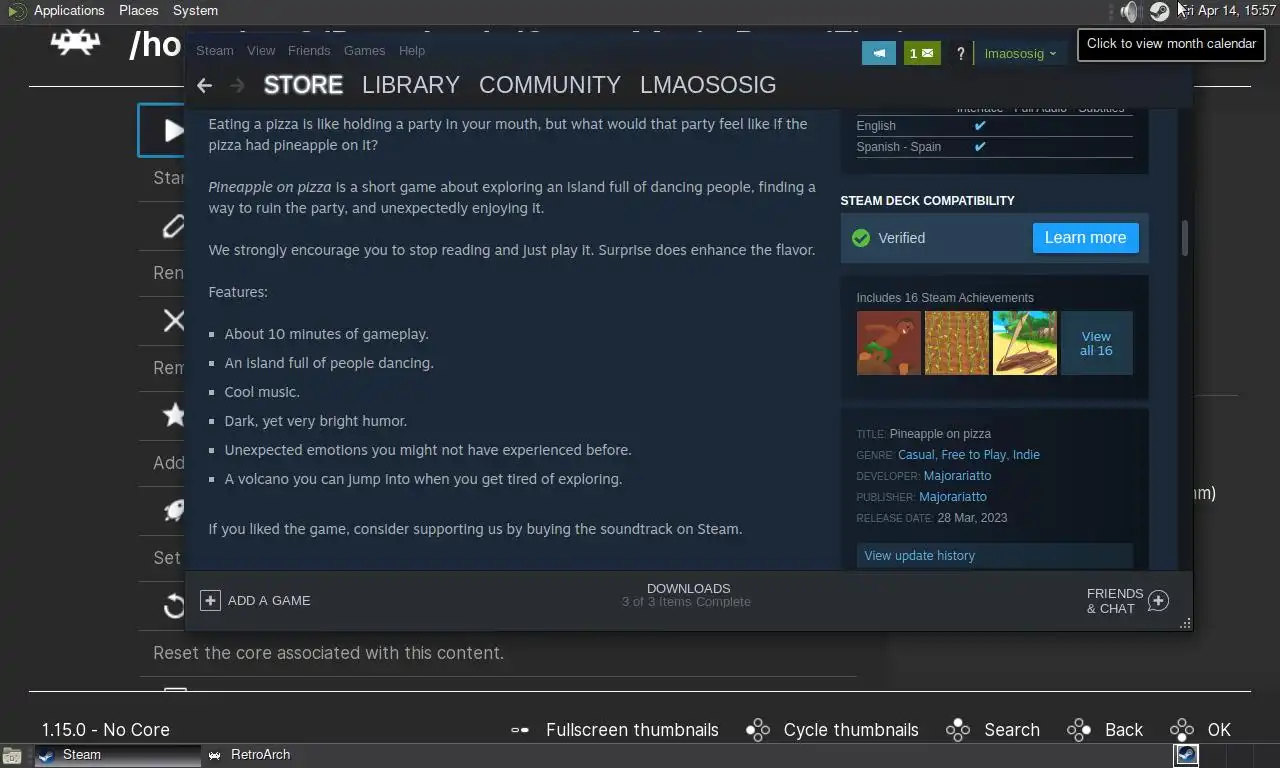
Task: Open the System menu
Action: (195, 10)
